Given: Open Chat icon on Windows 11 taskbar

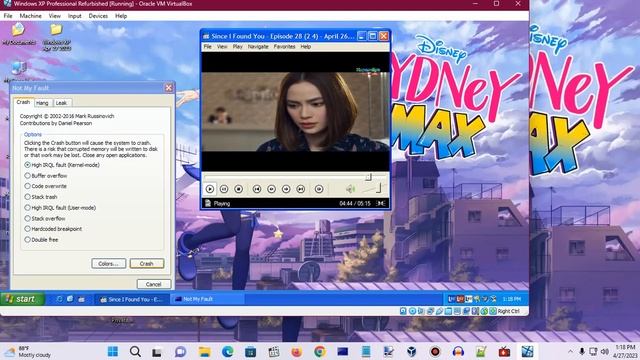Looking at the screenshot, I should [180, 351].
